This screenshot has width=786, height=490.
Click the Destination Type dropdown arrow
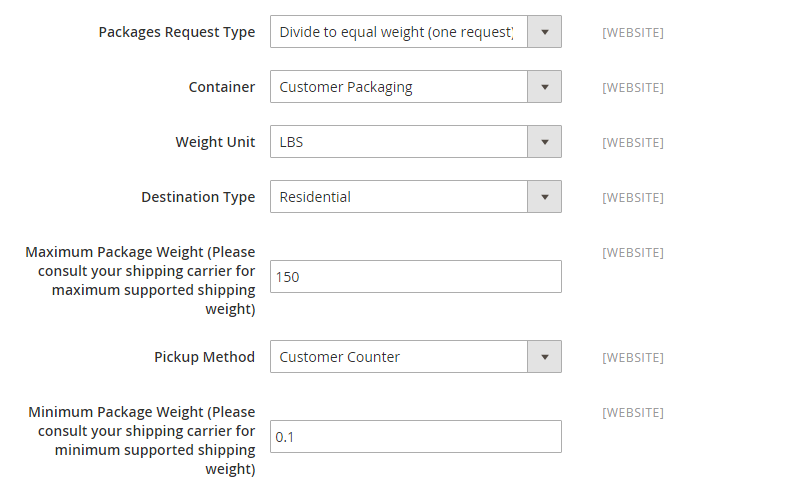point(544,197)
